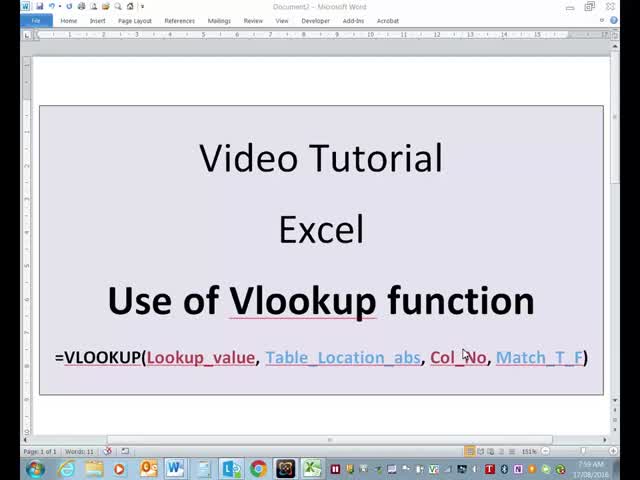Open the File tab
Screen dimensions: 640x480
point(36,21)
